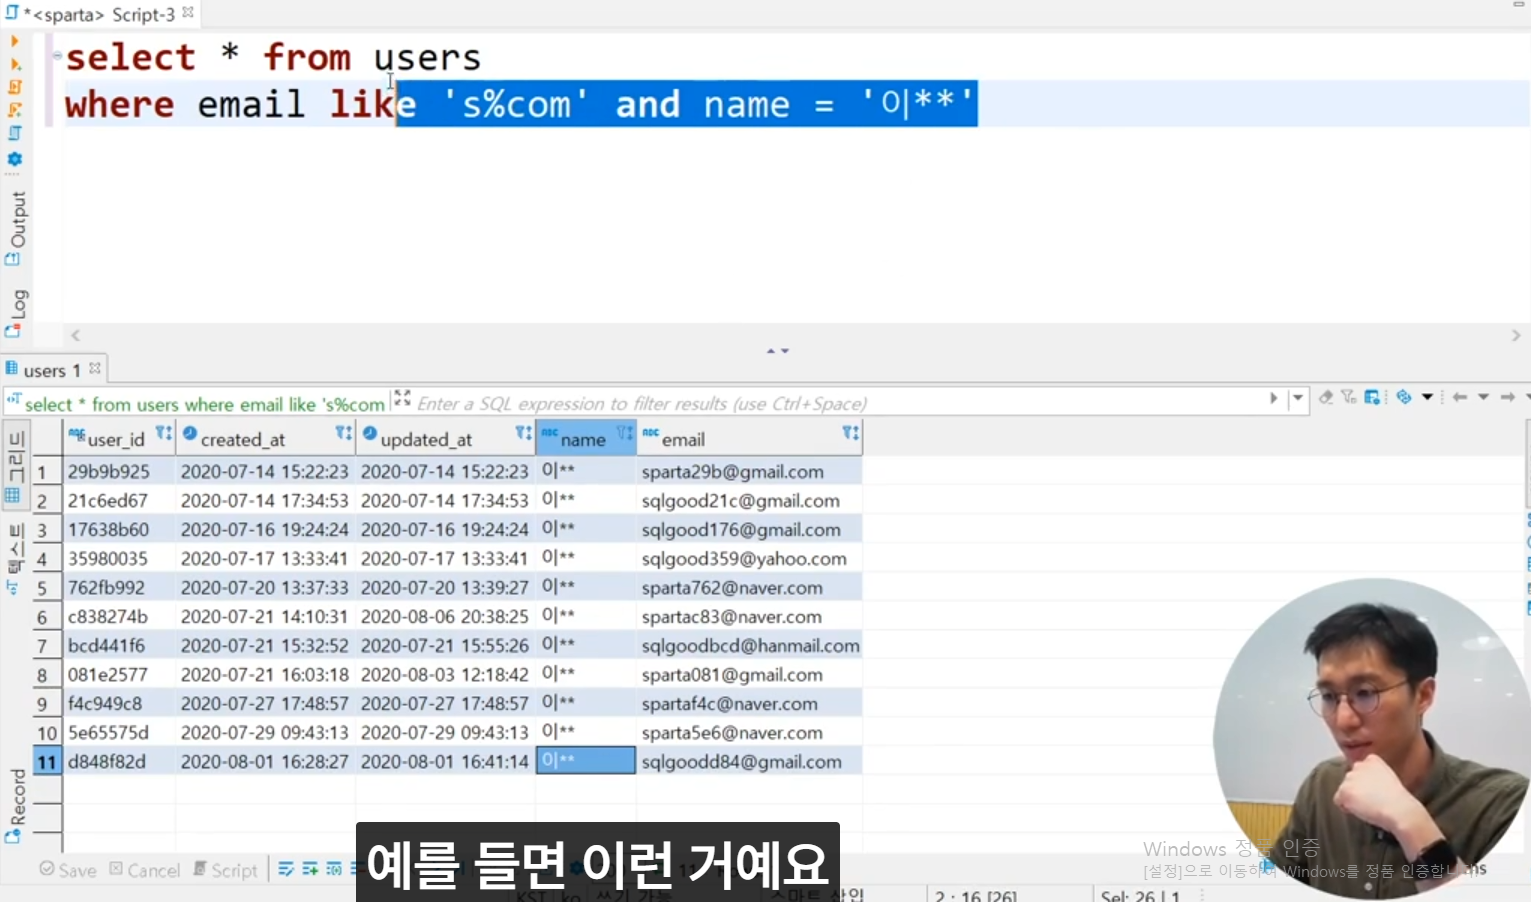Open the back history dropdown arrow
The width and height of the screenshot is (1531, 902).
(1483, 397)
